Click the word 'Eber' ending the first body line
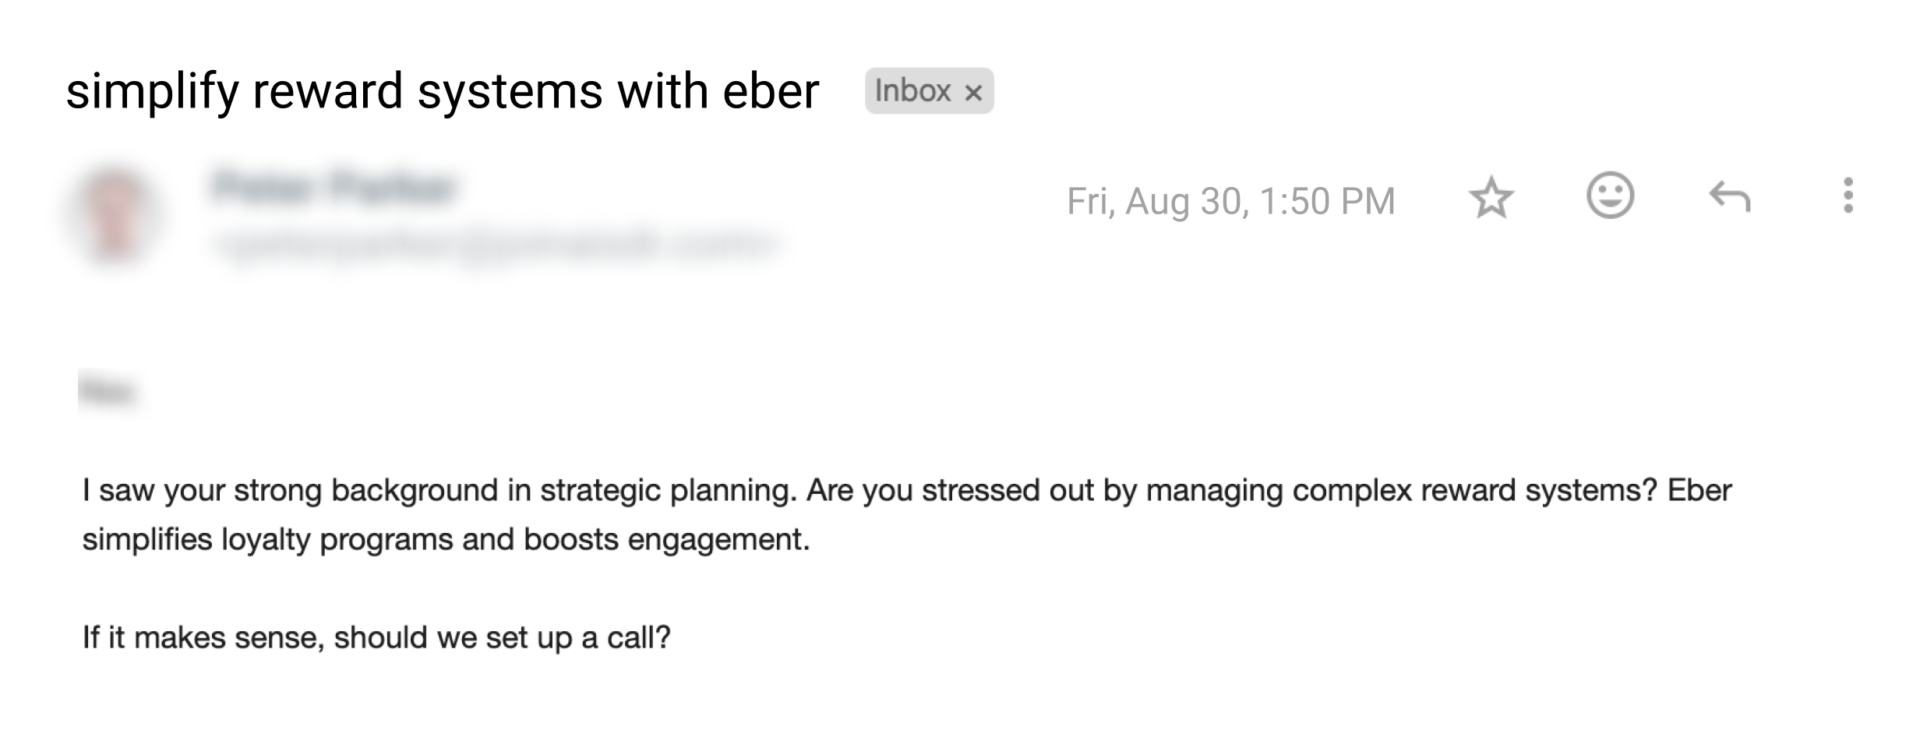 pyautogui.click(x=1699, y=491)
